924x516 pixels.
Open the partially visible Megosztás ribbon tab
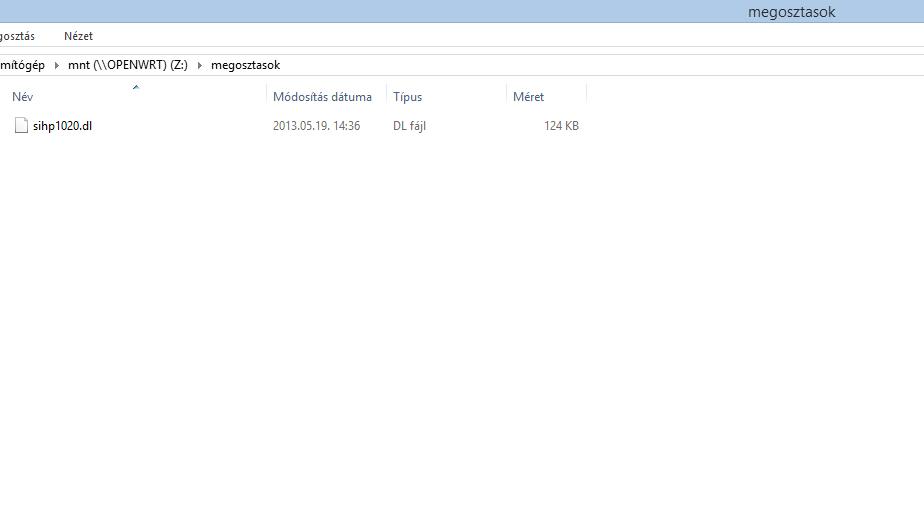(x=17, y=36)
